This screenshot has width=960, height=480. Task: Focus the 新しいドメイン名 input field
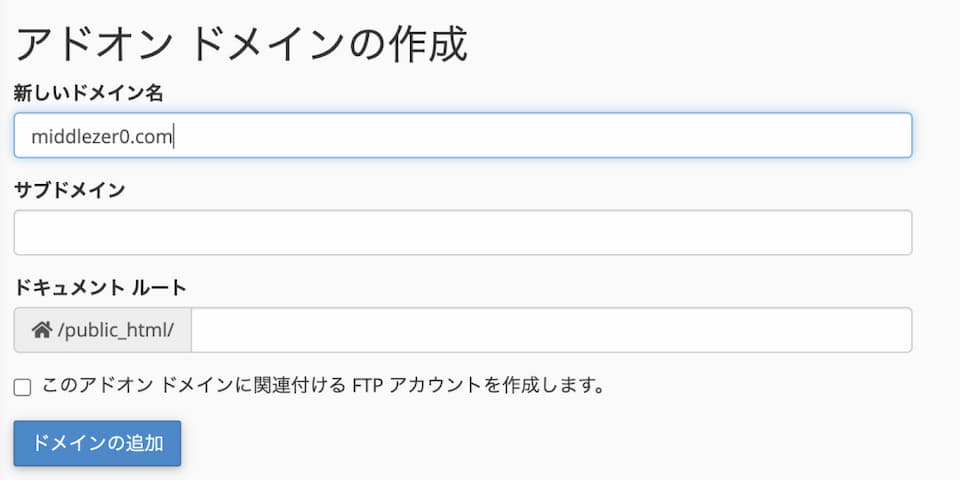(463, 135)
